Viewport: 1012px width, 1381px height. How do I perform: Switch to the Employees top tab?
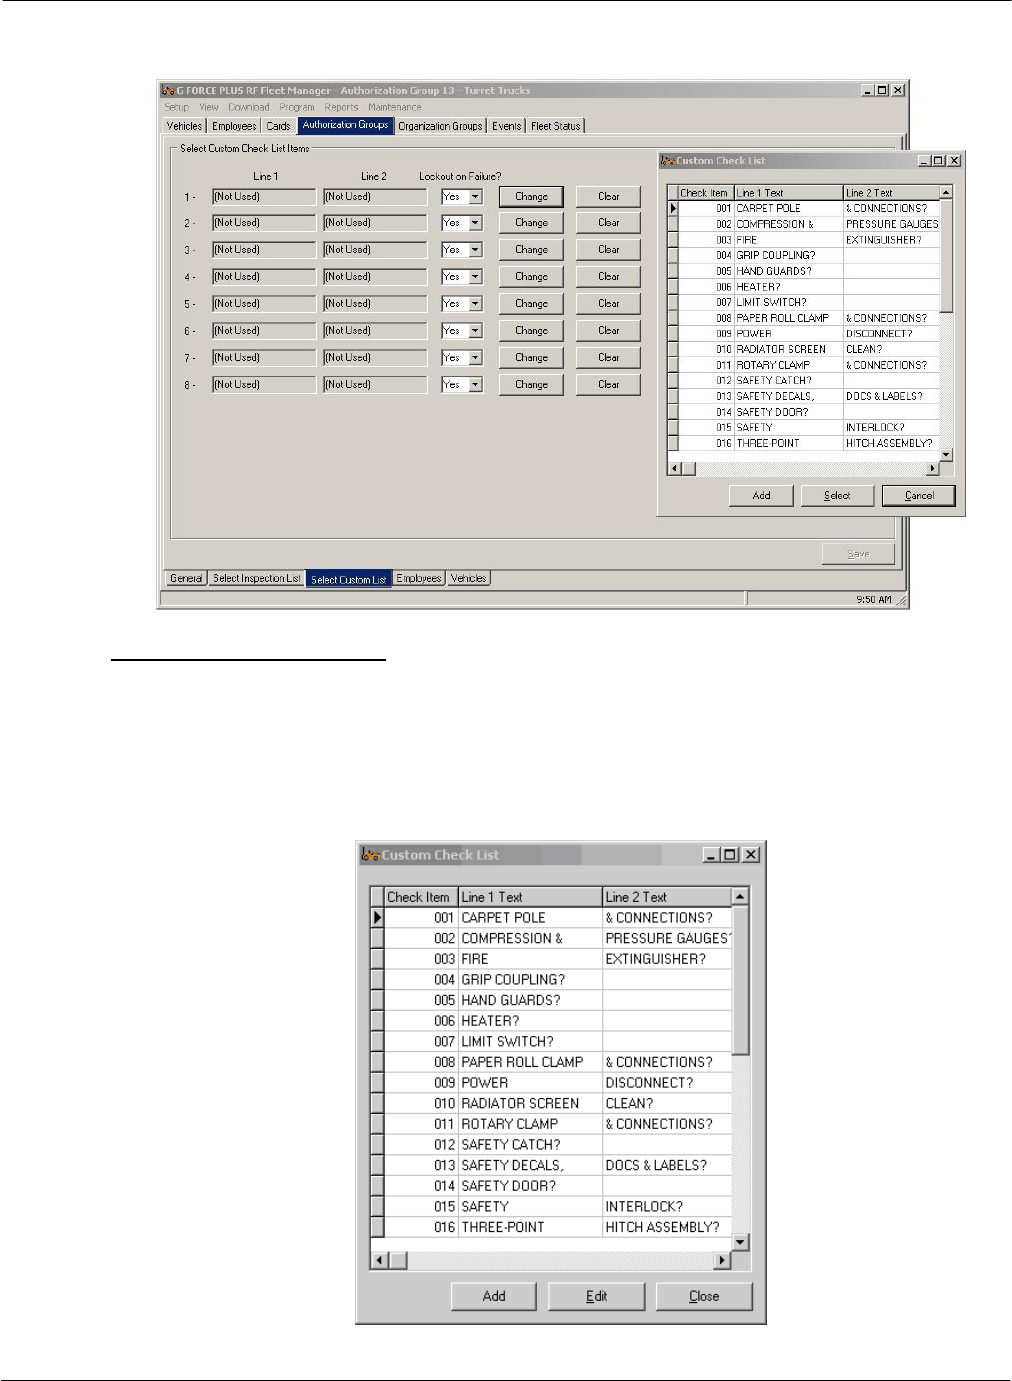(x=234, y=126)
